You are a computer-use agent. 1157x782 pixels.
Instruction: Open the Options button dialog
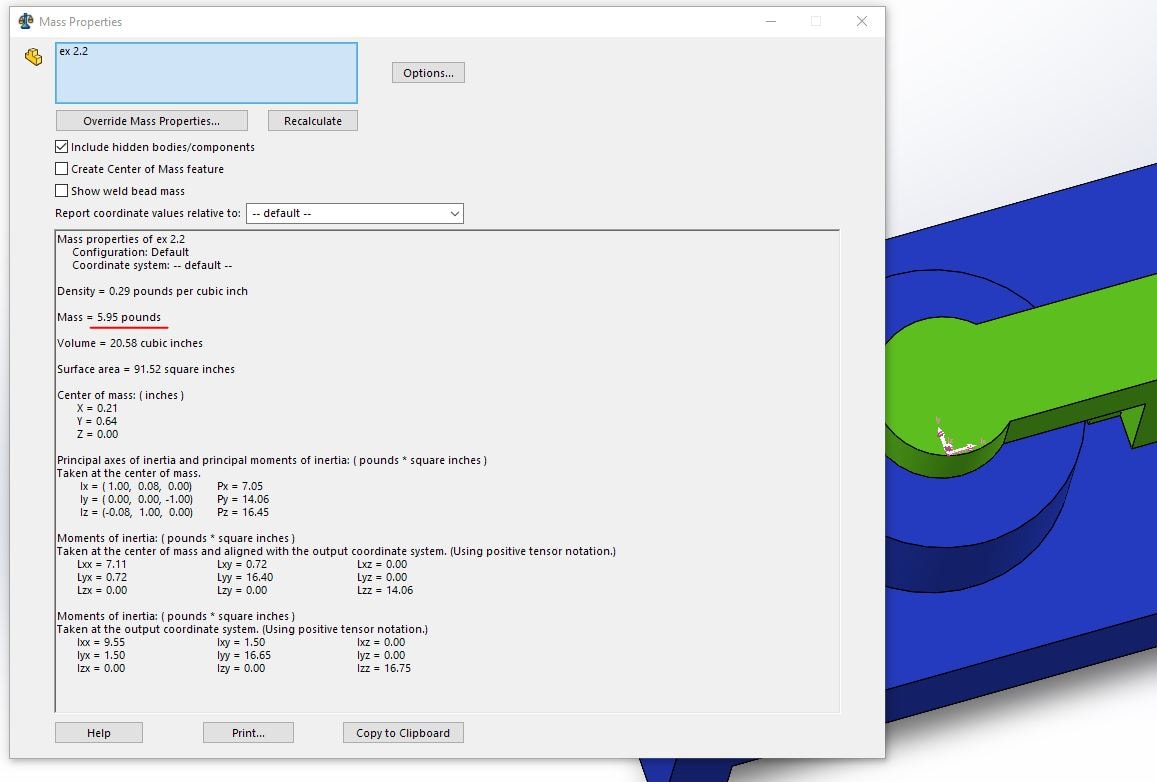point(428,73)
